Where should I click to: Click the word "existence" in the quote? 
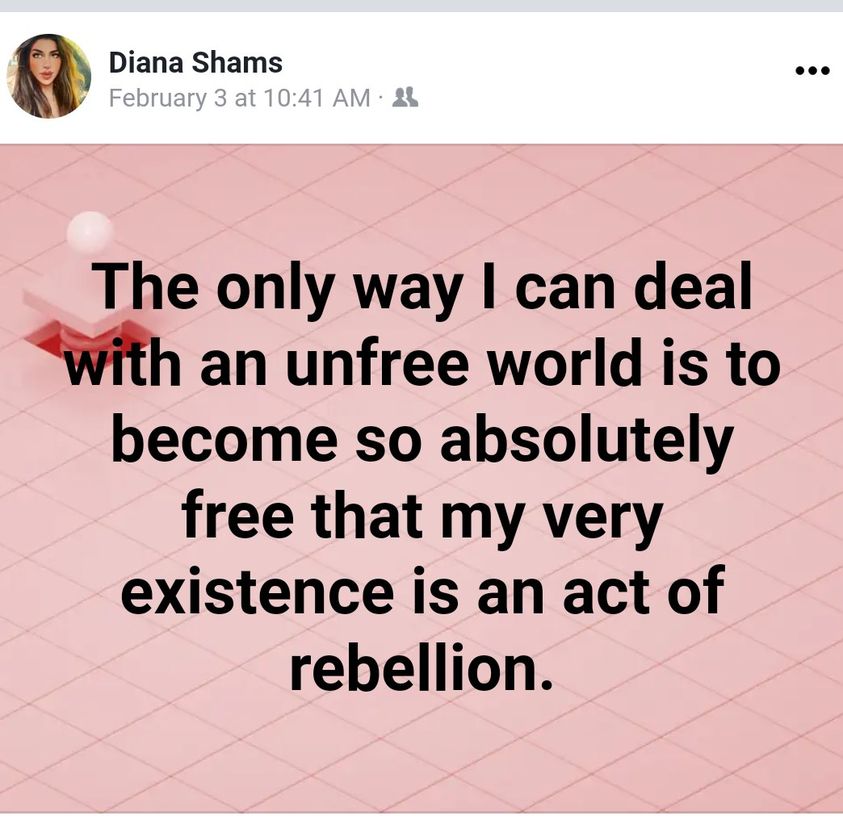256,590
